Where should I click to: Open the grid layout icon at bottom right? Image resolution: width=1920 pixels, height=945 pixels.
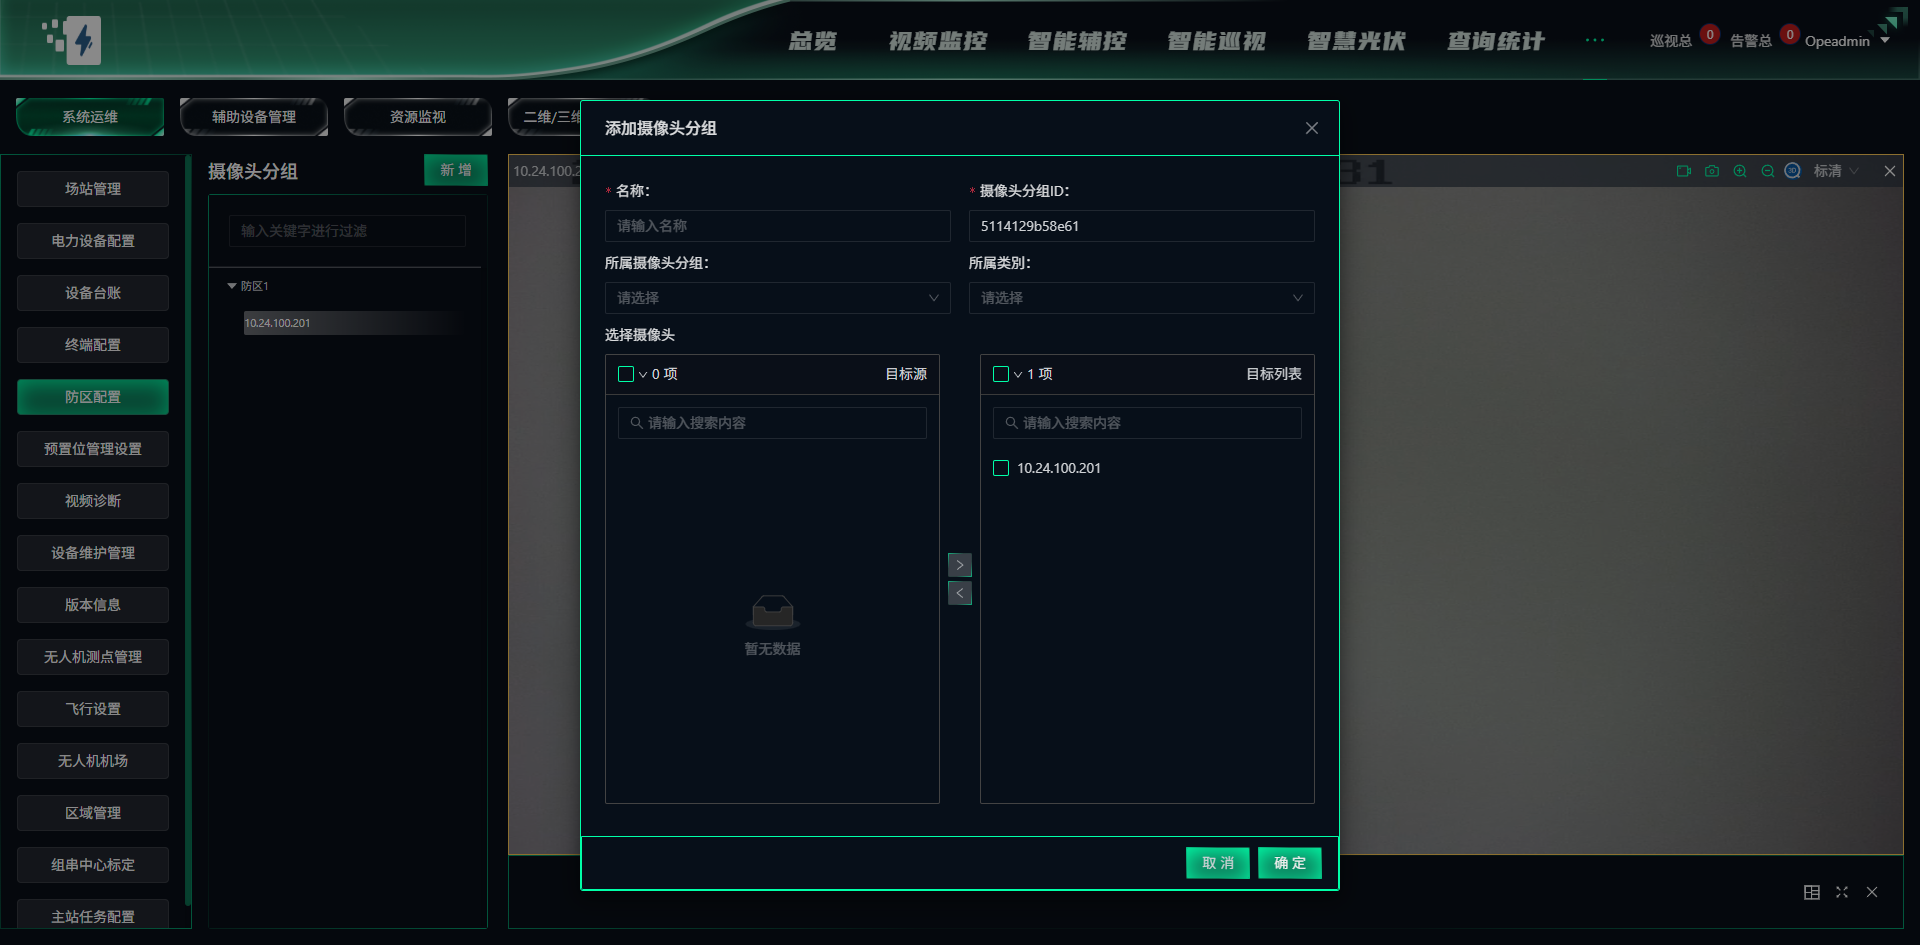click(x=1811, y=892)
